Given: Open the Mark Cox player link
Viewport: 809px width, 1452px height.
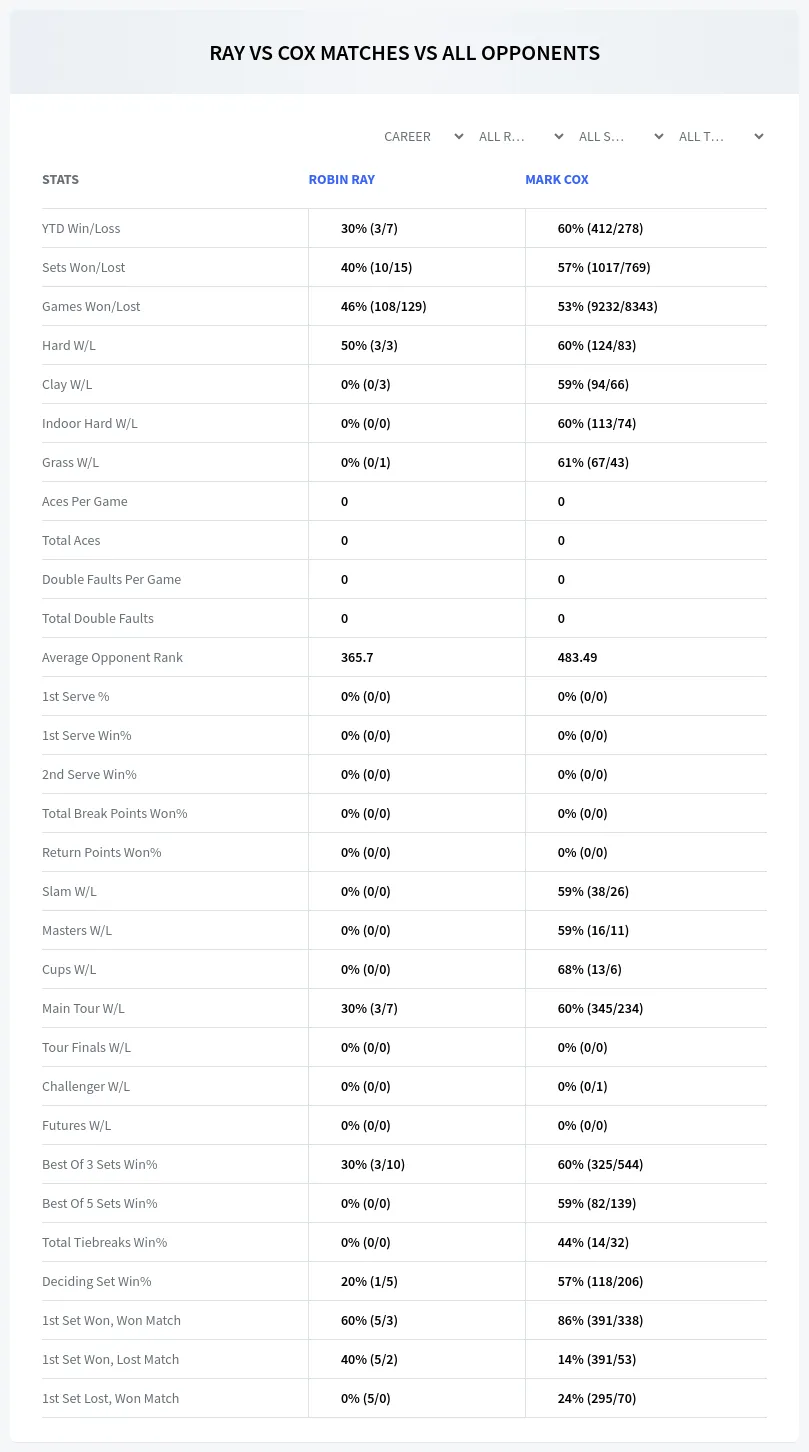Looking at the screenshot, I should (x=557, y=180).
